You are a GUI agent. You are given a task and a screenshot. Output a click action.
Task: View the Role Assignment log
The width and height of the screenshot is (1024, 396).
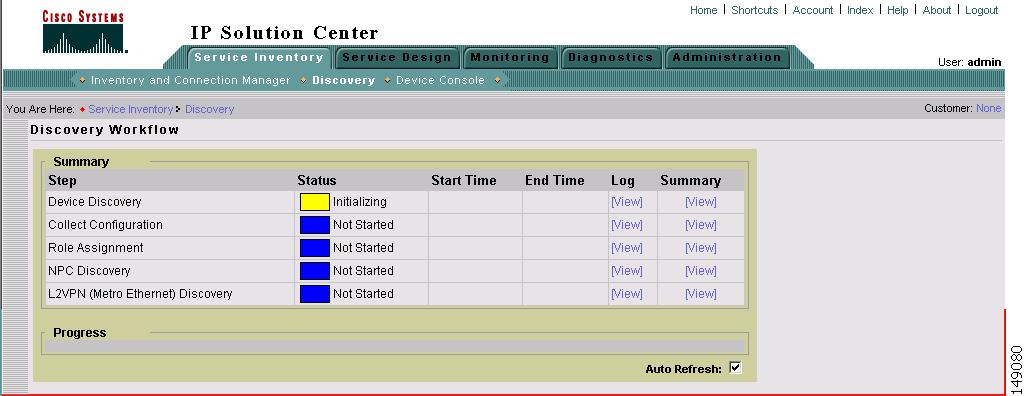(627, 248)
